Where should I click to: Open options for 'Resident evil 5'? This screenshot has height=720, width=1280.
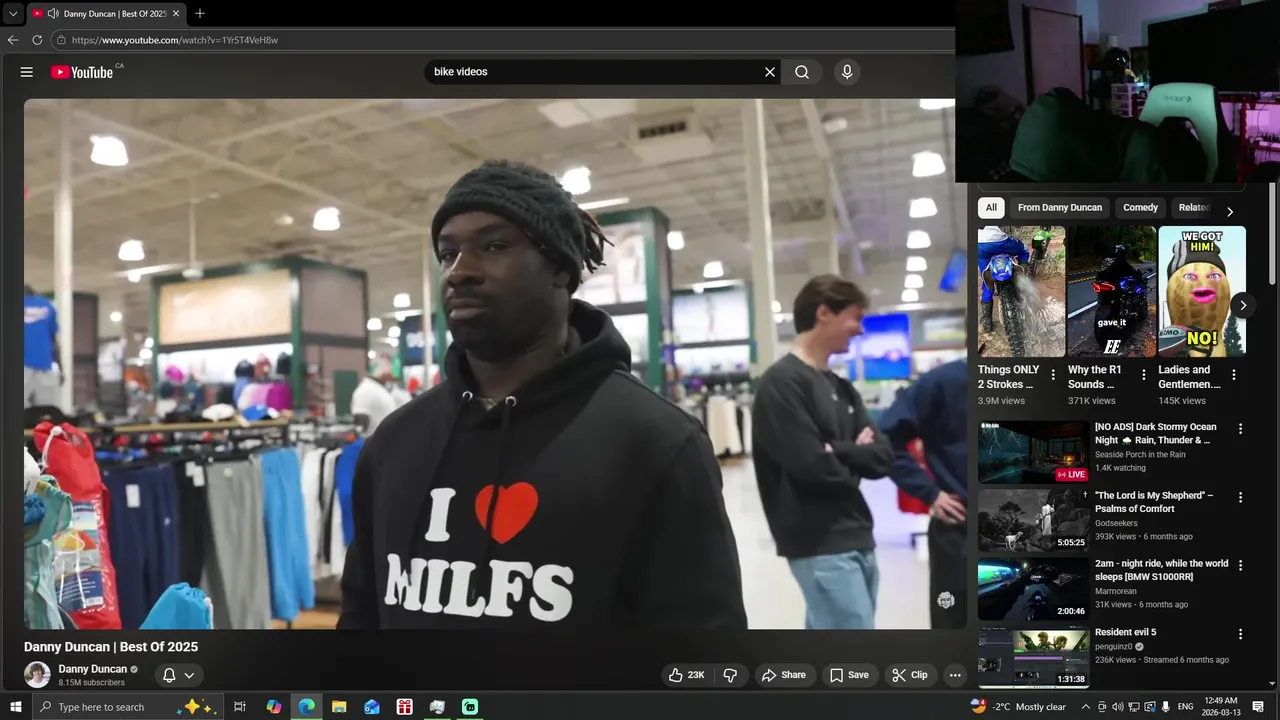point(1241,634)
